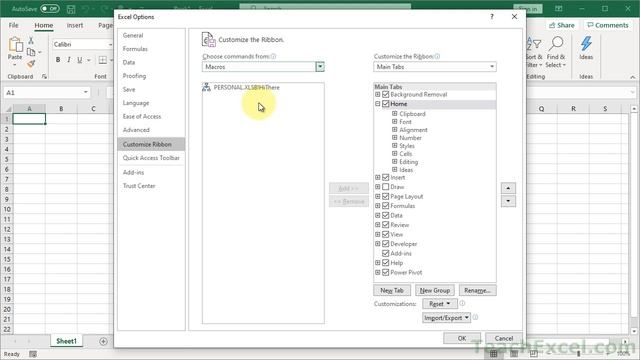This screenshot has height=360, width=640.
Task: Click the Comments button
Action: [x=608, y=25]
